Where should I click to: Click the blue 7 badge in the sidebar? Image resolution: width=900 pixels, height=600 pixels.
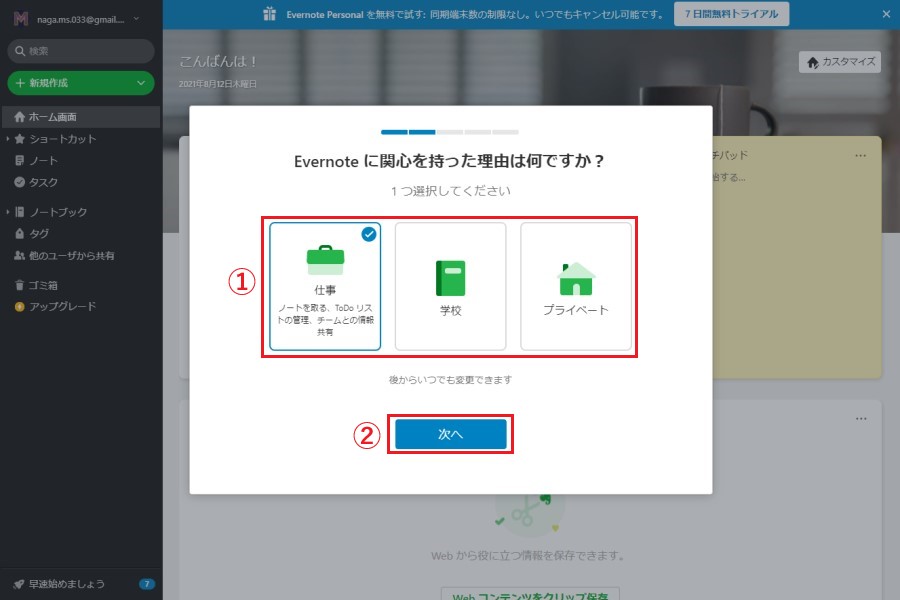[147, 584]
